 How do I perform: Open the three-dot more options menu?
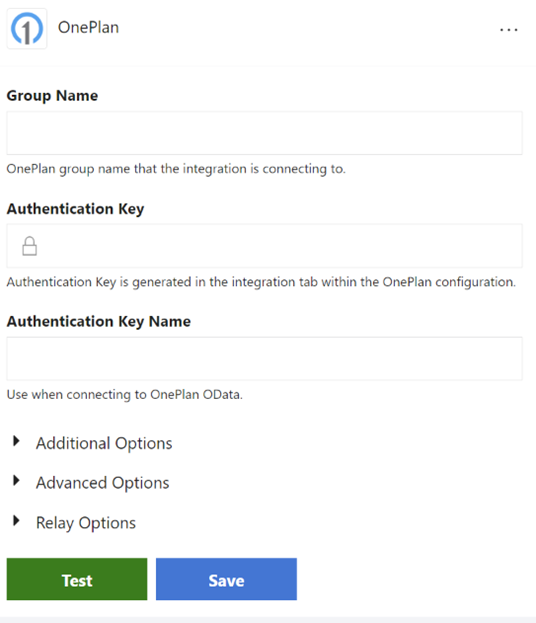tap(509, 30)
